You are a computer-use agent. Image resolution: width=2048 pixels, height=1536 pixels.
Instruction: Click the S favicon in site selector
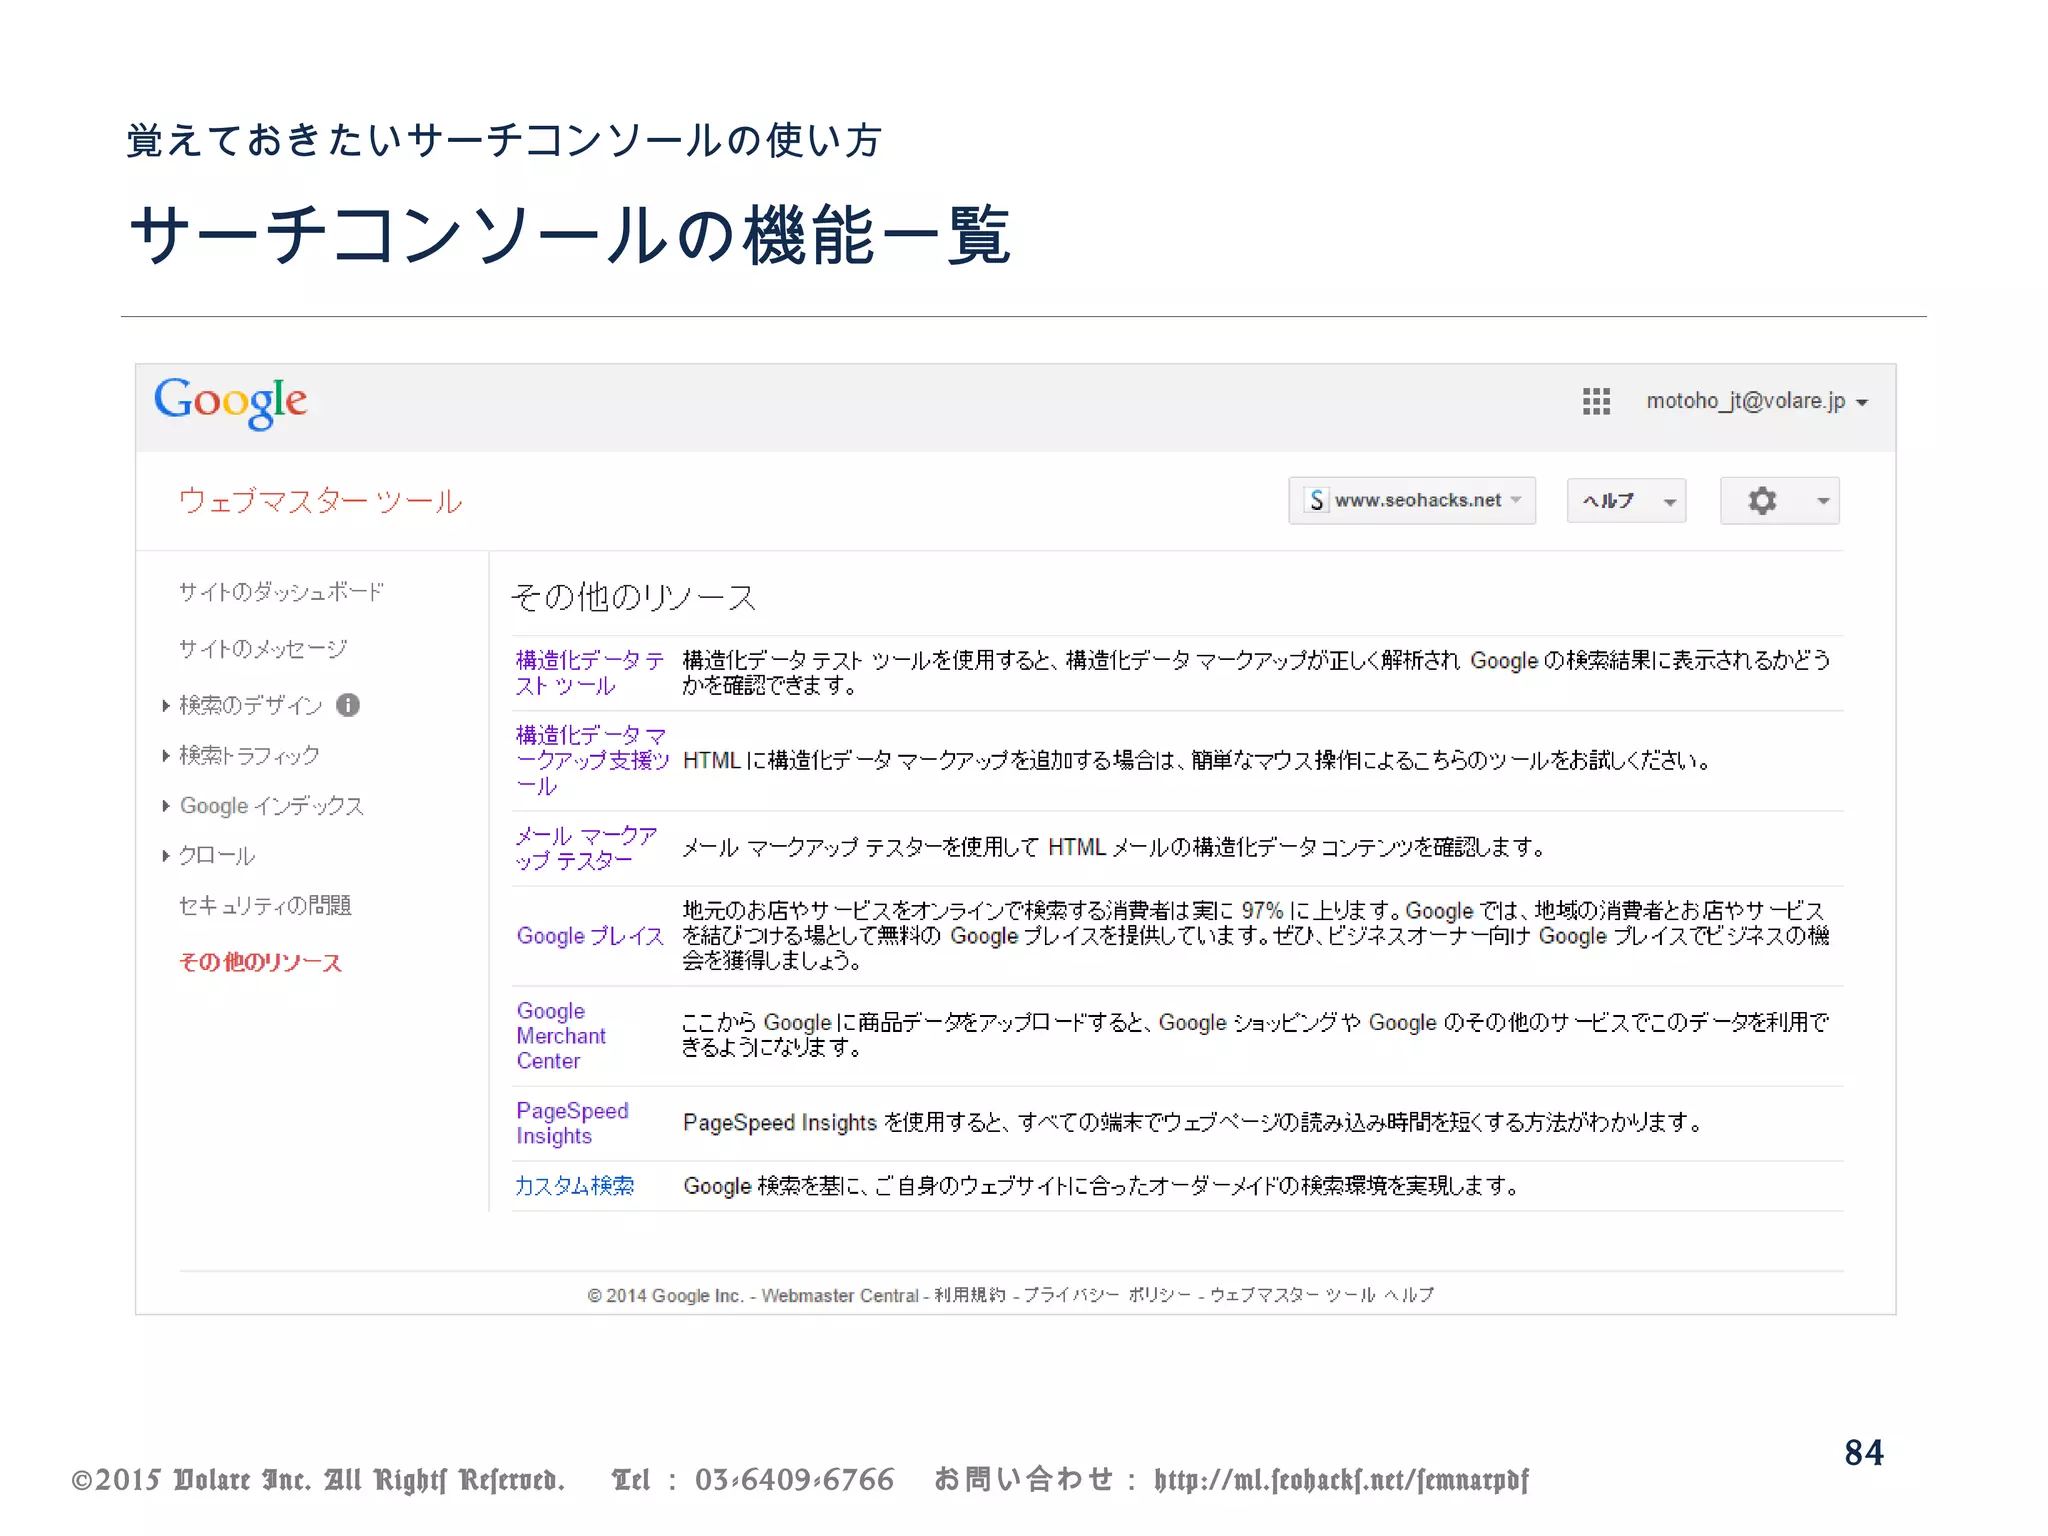pyautogui.click(x=1317, y=500)
